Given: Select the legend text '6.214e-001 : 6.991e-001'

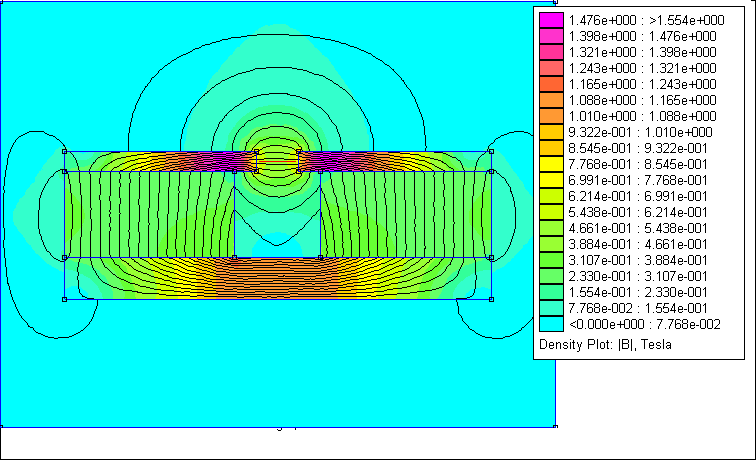Looking at the screenshot, I should click(638, 196).
